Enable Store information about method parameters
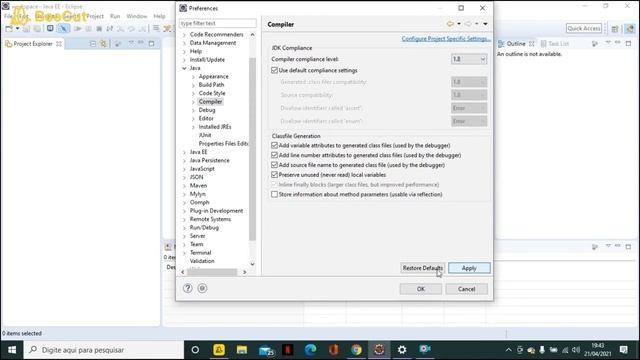 click(274, 194)
